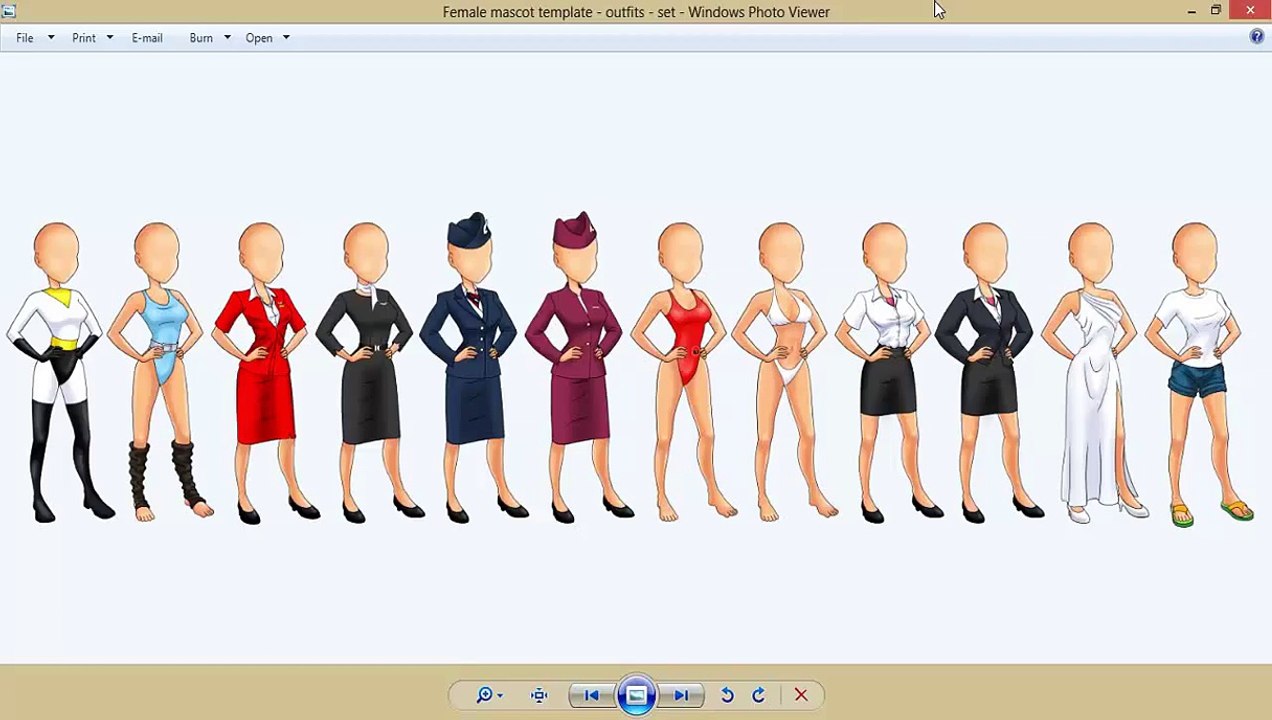
Task: Open the Burn menu
Action: point(201,38)
